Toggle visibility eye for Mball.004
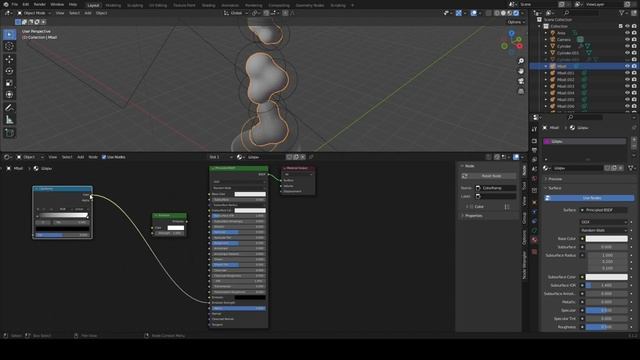The image size is (640, 360). coord(627,93)
